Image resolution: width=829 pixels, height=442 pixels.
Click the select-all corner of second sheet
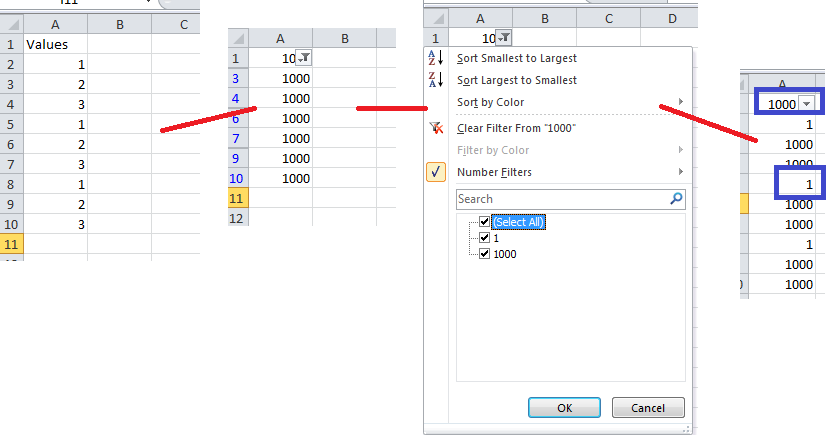tap(238, 39)
